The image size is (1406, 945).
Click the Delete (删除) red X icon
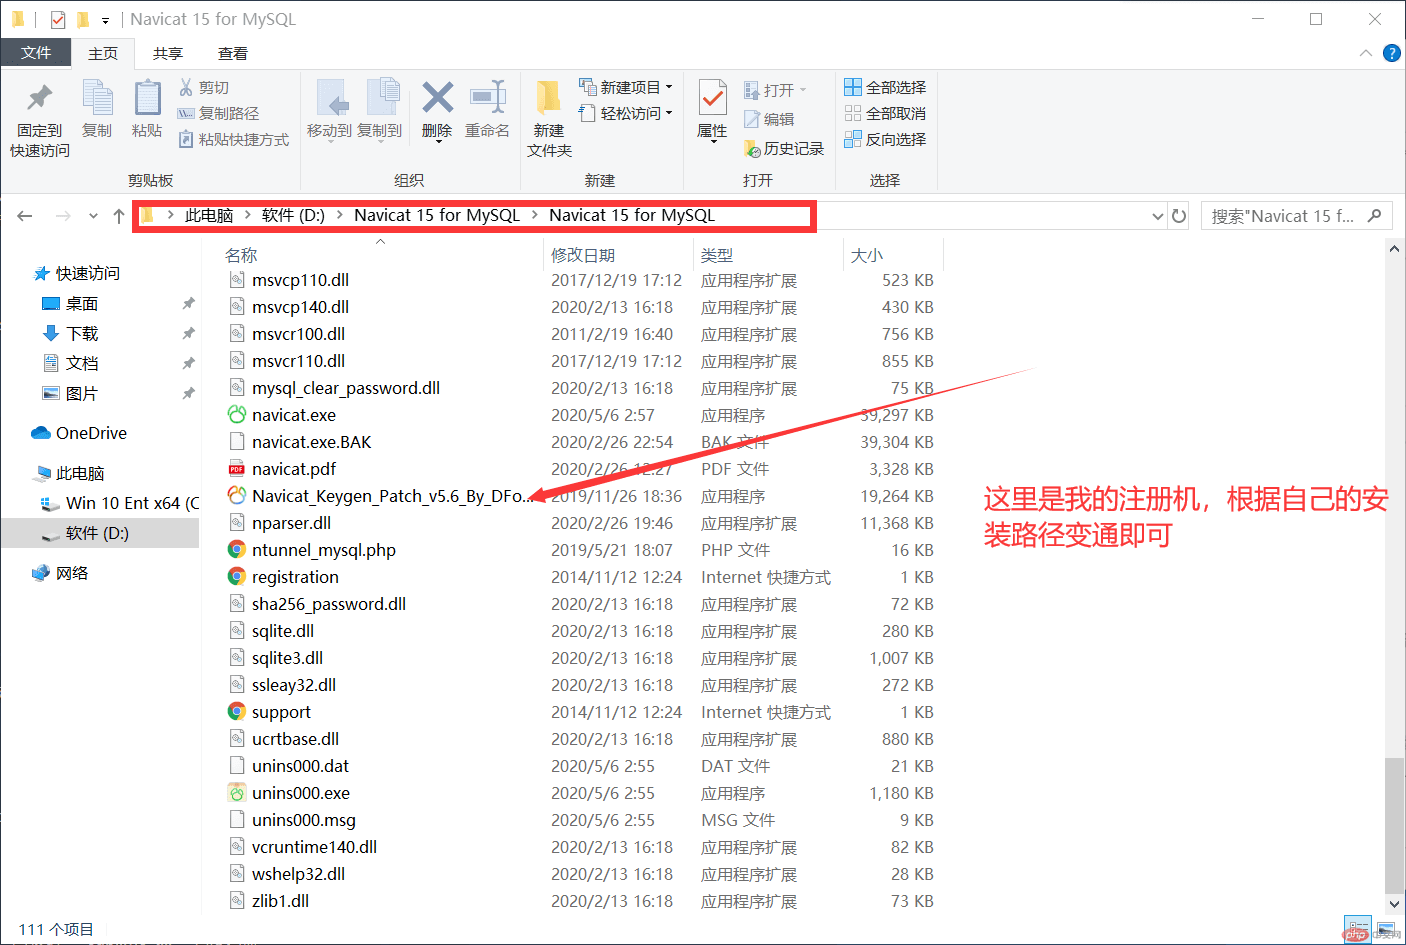click(437, 97)
